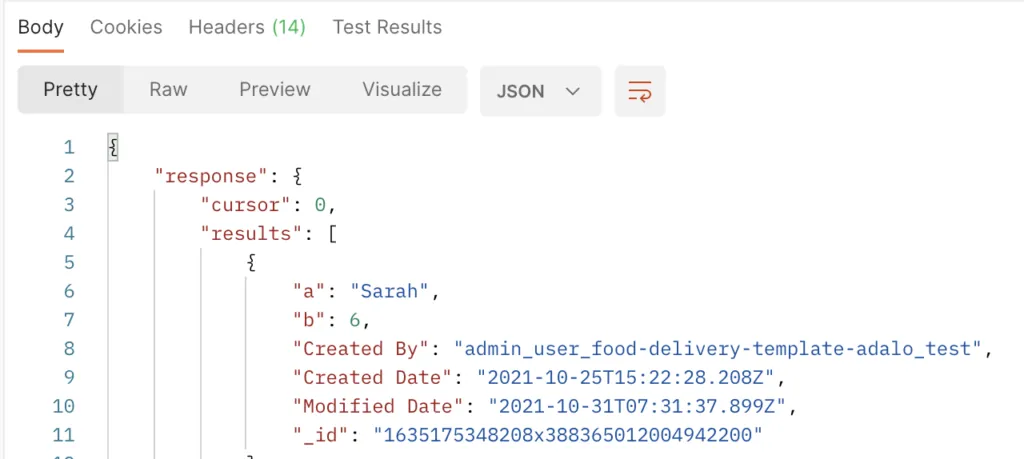Click line number 5 in the gutter
Viewport: 1024px width, 459px height.
pyautogui.click(x=69, y=263)
